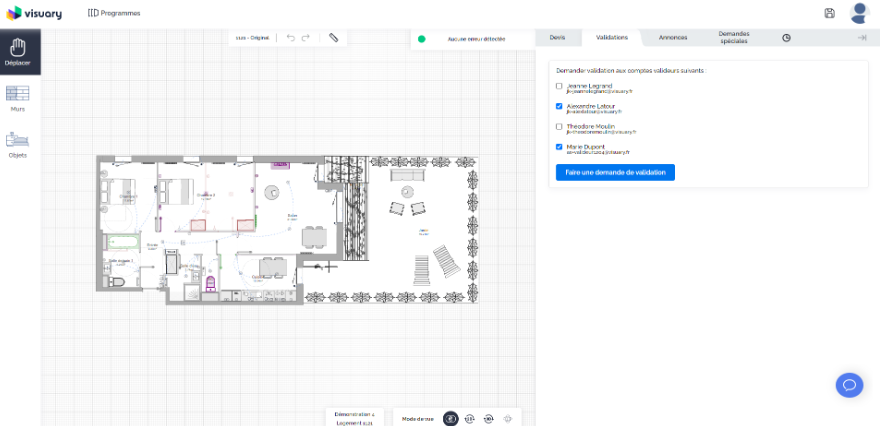
Task: Uncheck Marie Dupont validator
Action: [559, 147]
